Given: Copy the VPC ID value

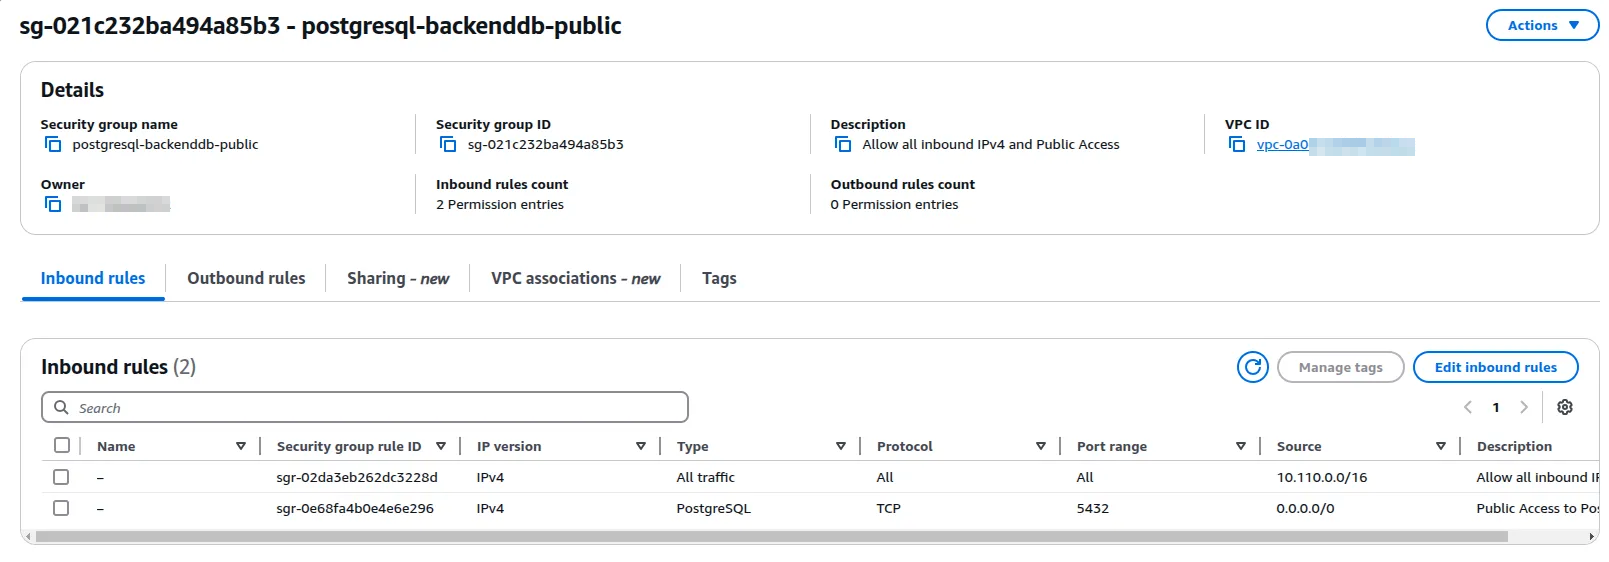Looking at the screenshot, I should coord(1237,145).
